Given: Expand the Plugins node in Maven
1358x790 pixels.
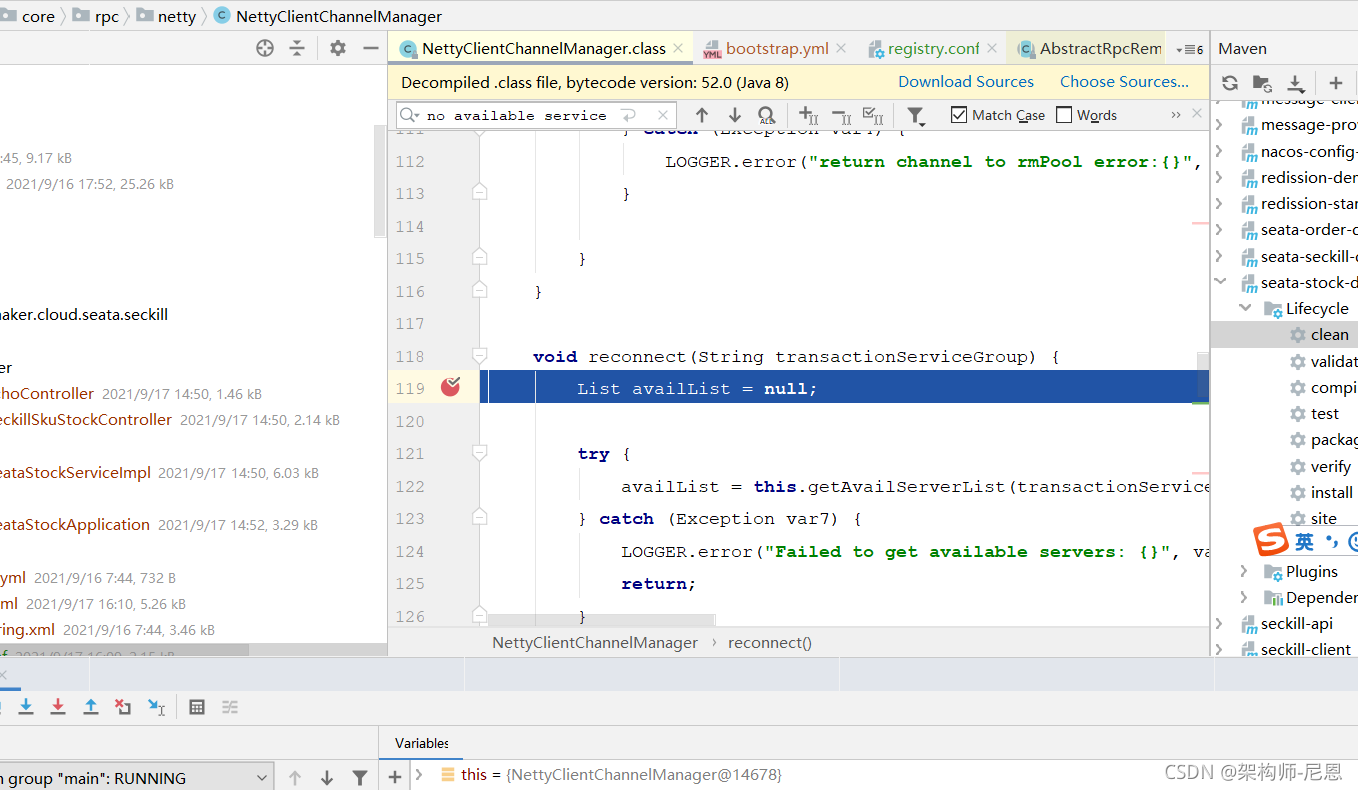Looking at the screenshot, I should pos(1244,571).
